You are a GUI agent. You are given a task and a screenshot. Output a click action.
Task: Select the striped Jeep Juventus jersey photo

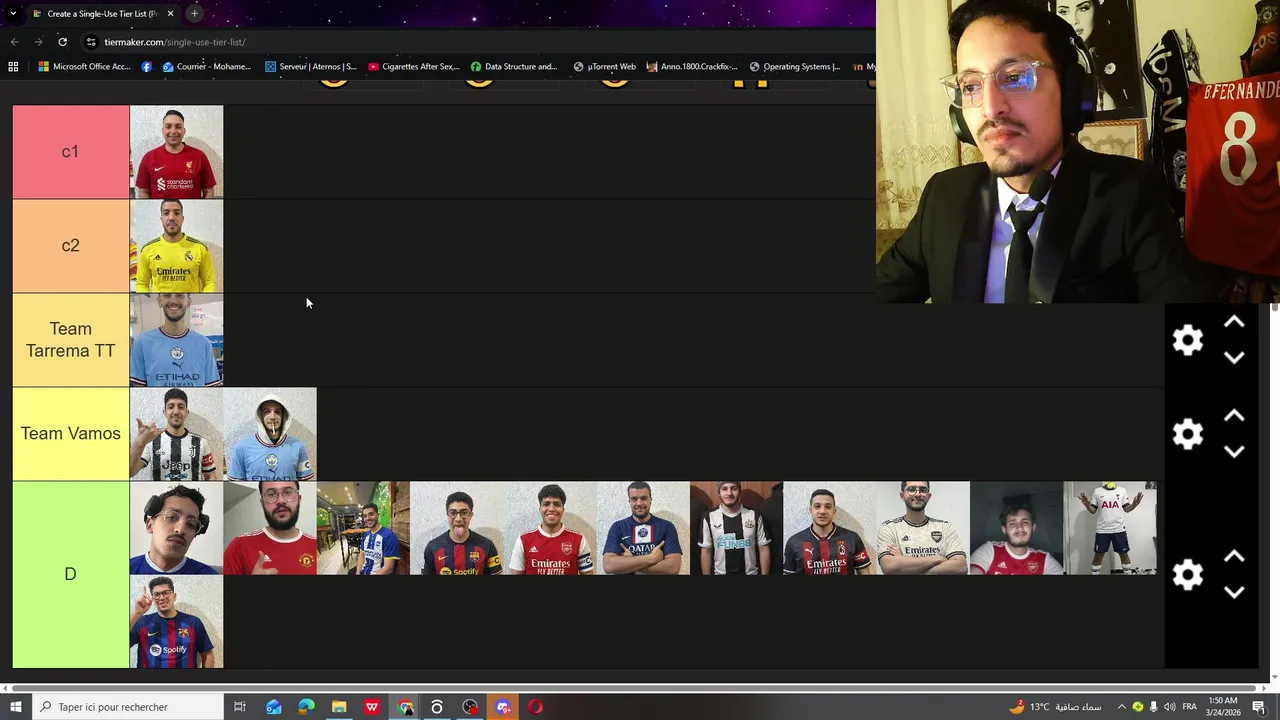(x=176, y=434)
